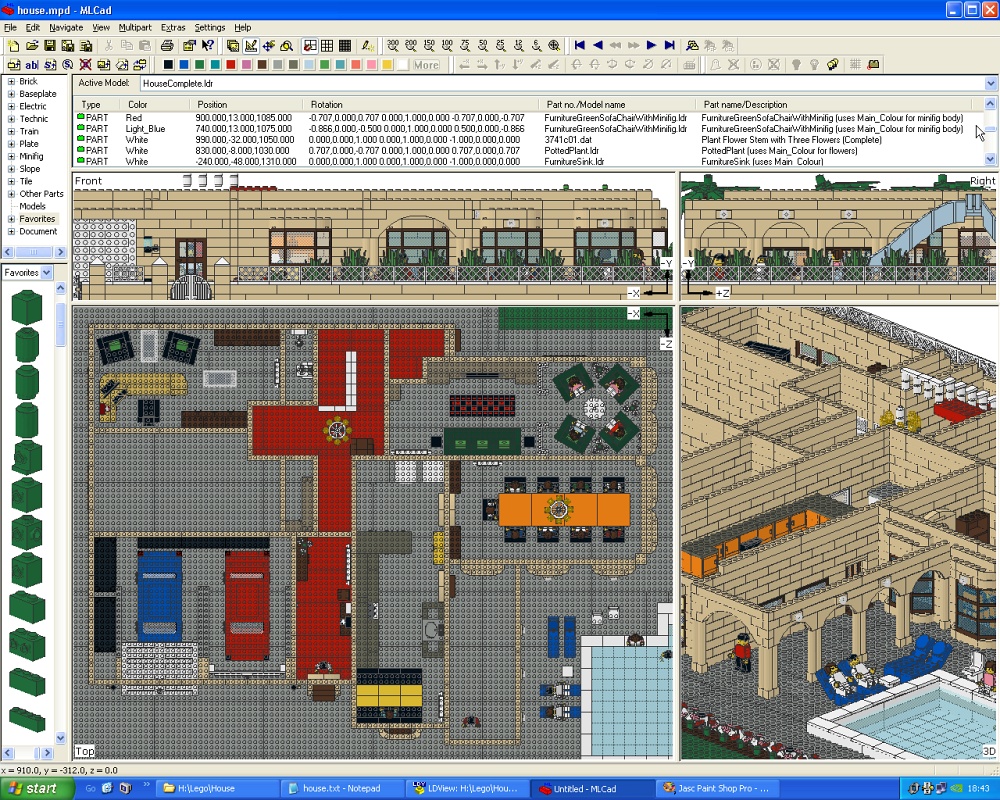
Task: Select the Models tree item
Action: pos(32,207)
